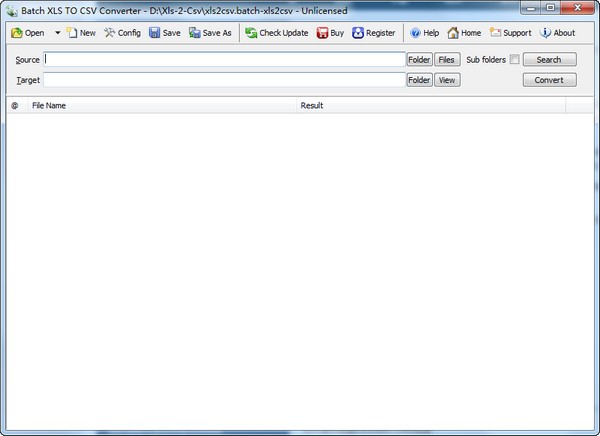Open Help from the toolbar
Viewport: 600px width, 436px height.
(416, 33)
